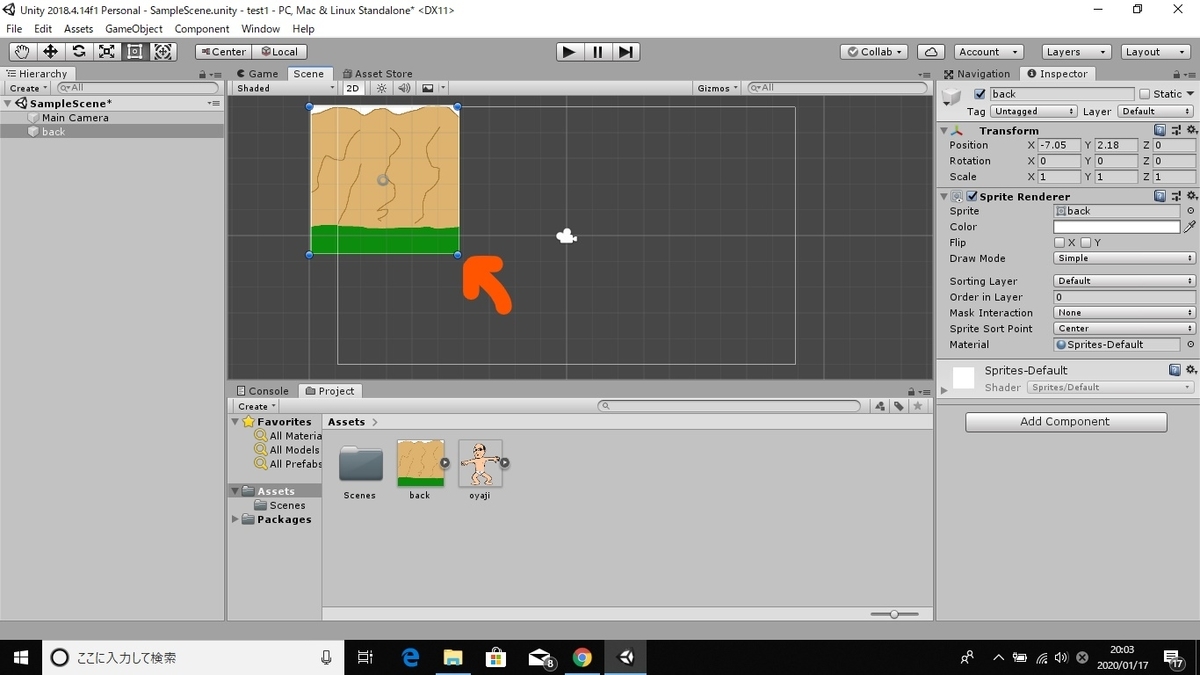This screenshot has width=1200, height=675.
Task: Open File Explorer in taskbar
Action: click(453, 657)
